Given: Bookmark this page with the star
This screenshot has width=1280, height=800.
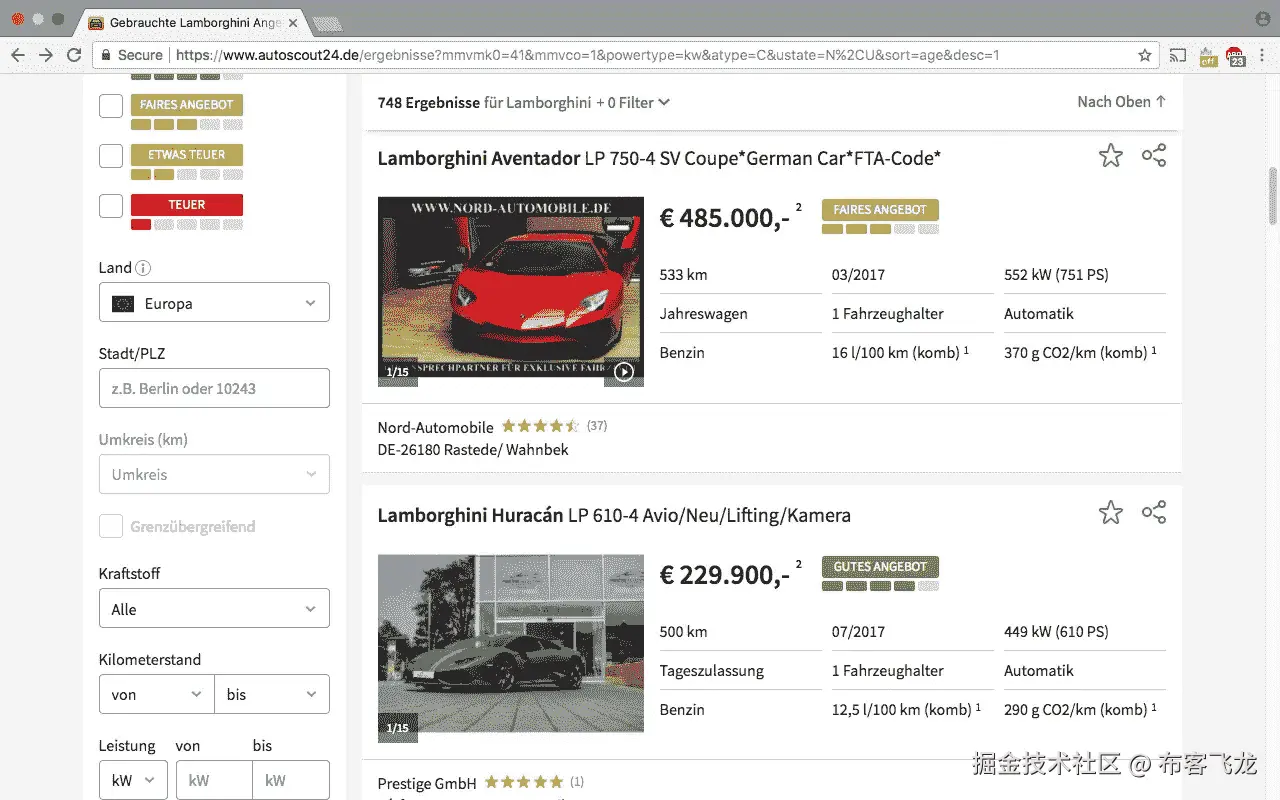Looking at the screenshot, I should click(1144, 55).
